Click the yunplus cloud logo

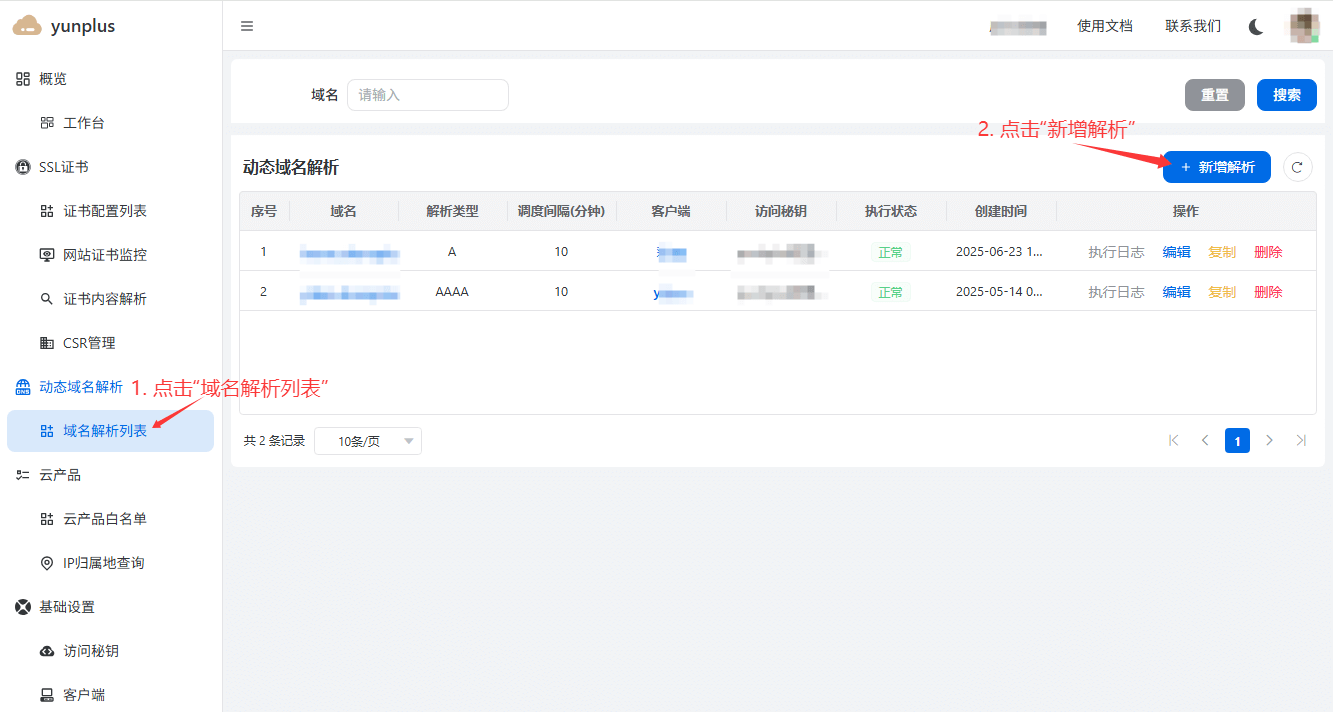27,26
